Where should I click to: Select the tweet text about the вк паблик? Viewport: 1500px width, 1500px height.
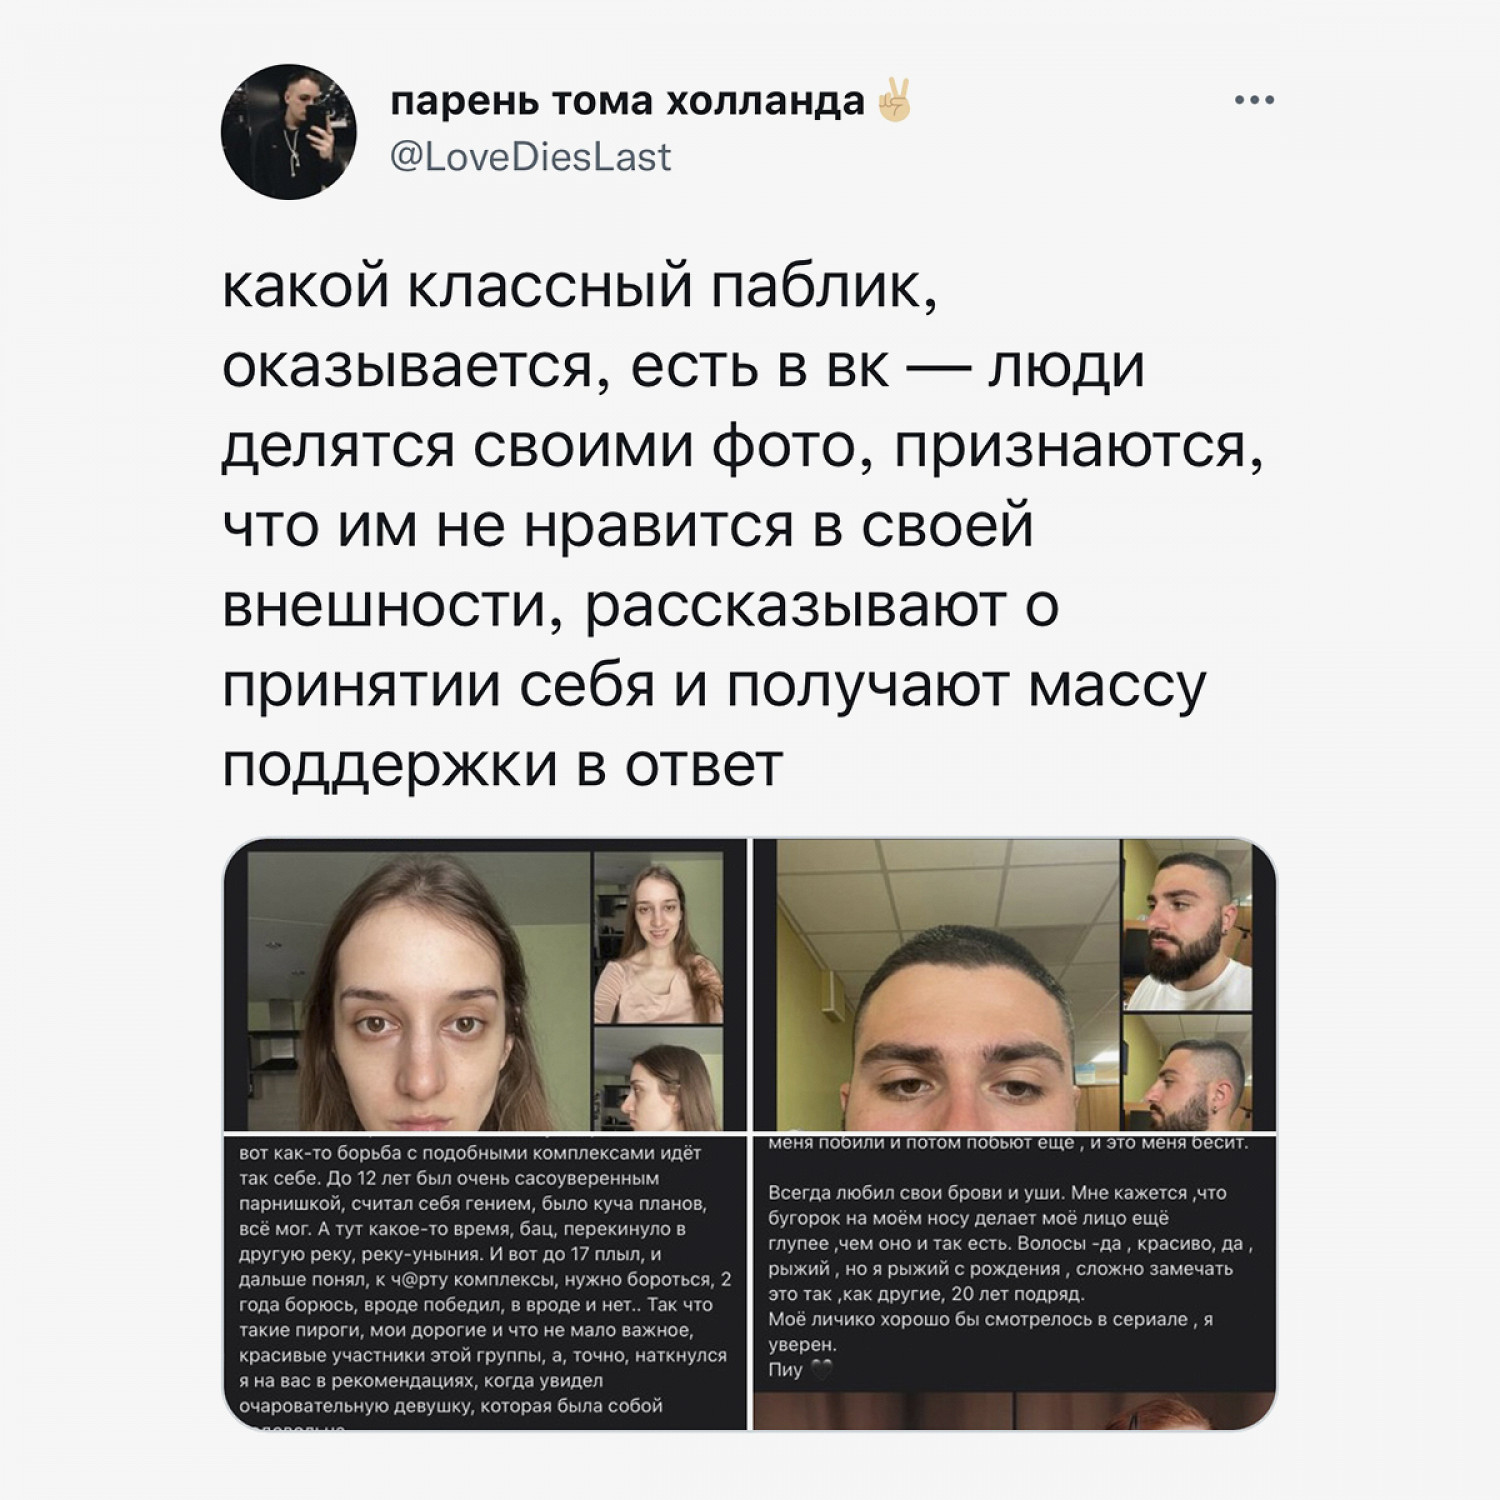[x=743, y=525]
